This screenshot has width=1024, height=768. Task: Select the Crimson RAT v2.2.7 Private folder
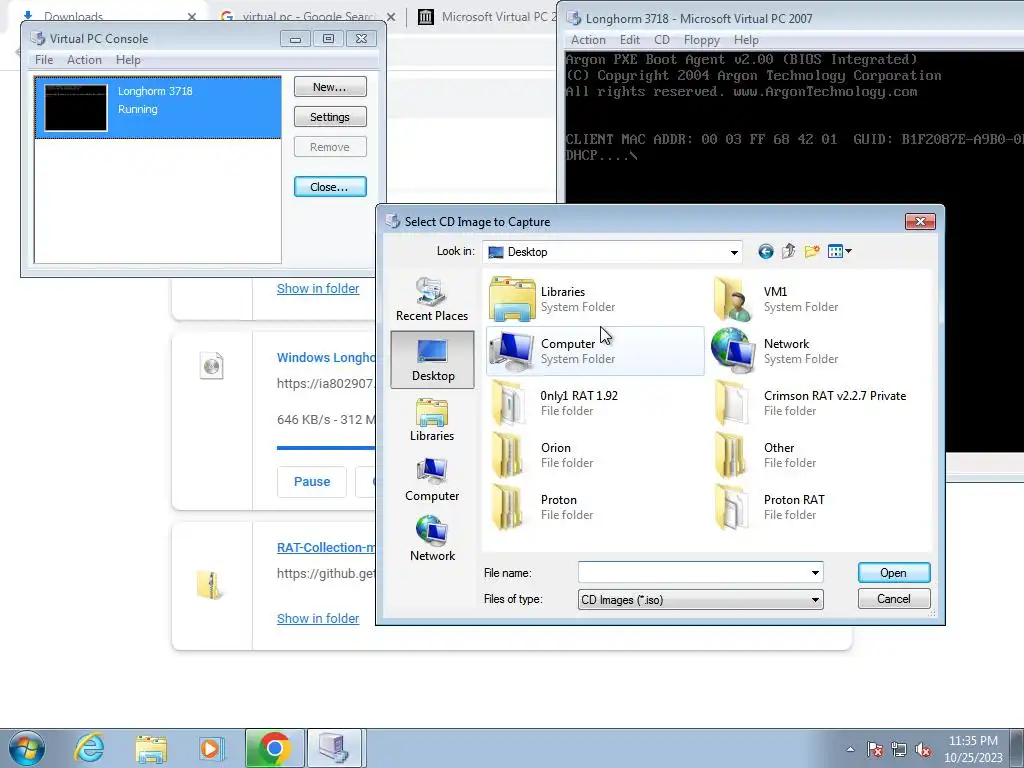click(818, 403)
